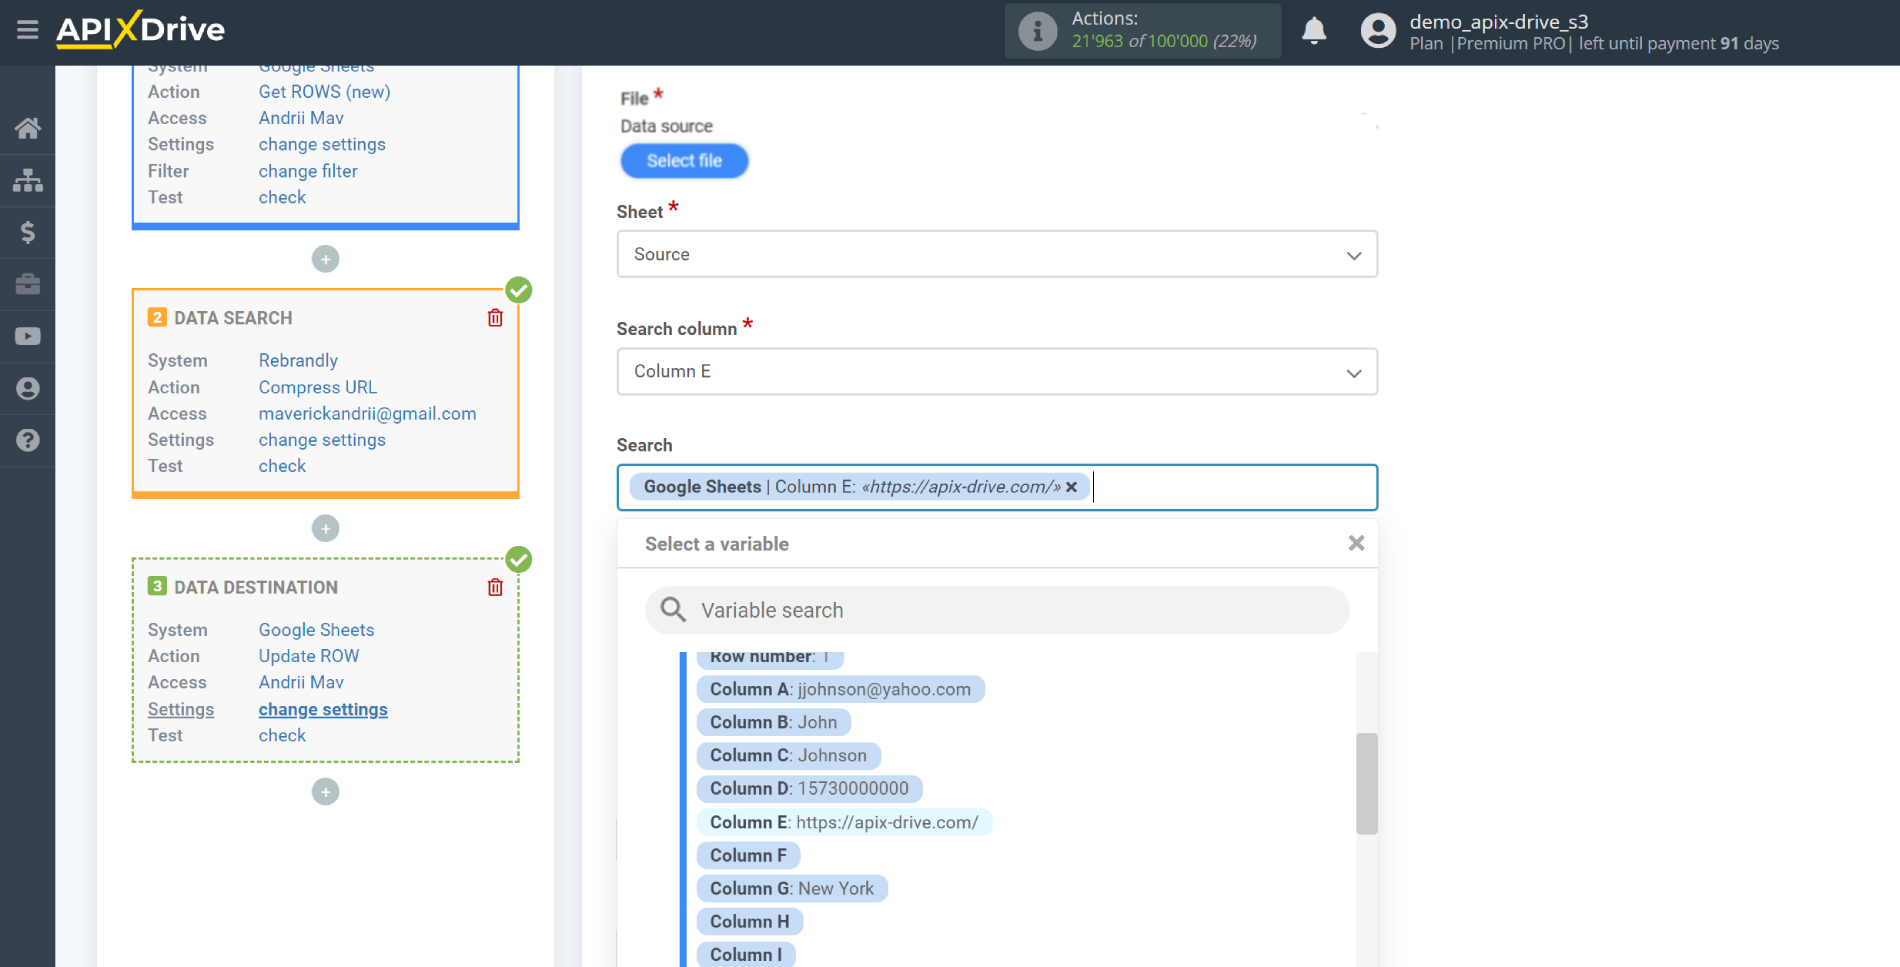Viewport: 1900px width, 967px height.
Task: Delete the Data Search block
Action: pyautogui.click(x=495, y=318)
